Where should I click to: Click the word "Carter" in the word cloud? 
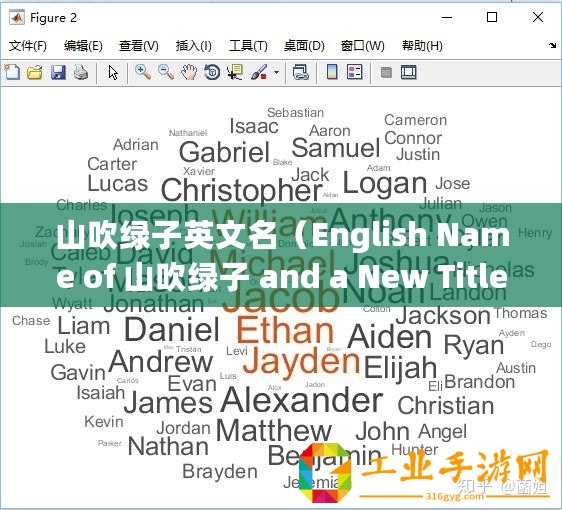point(112,164)
